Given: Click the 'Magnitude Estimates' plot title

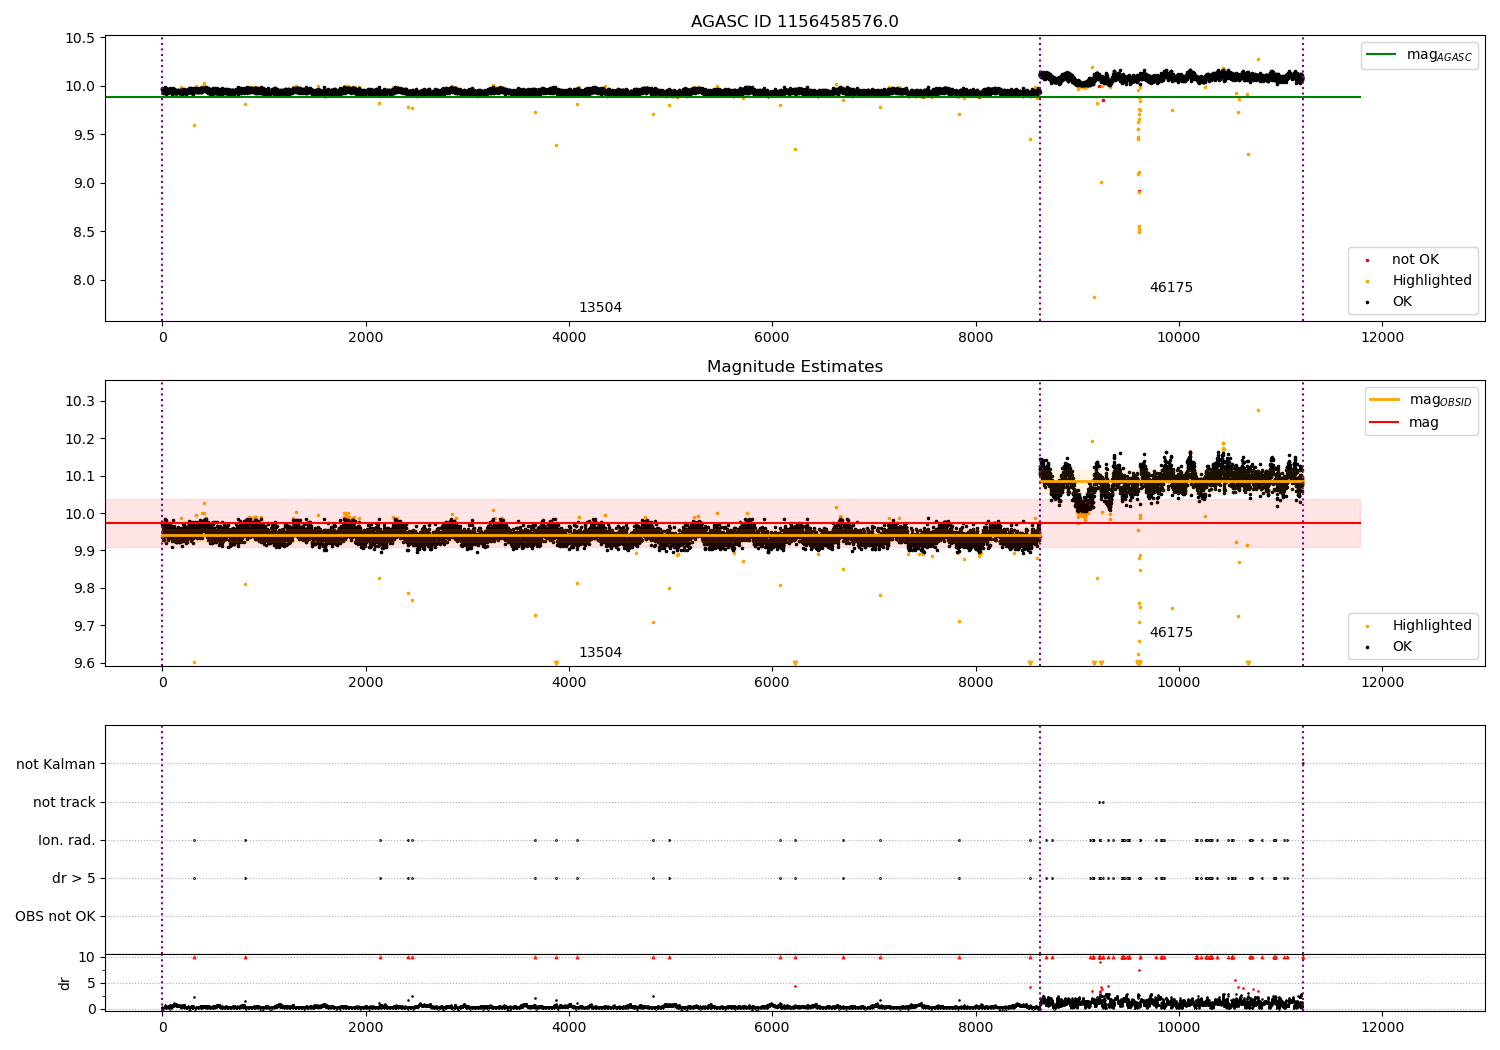Looking at the screenshot, I should (794, 367).
